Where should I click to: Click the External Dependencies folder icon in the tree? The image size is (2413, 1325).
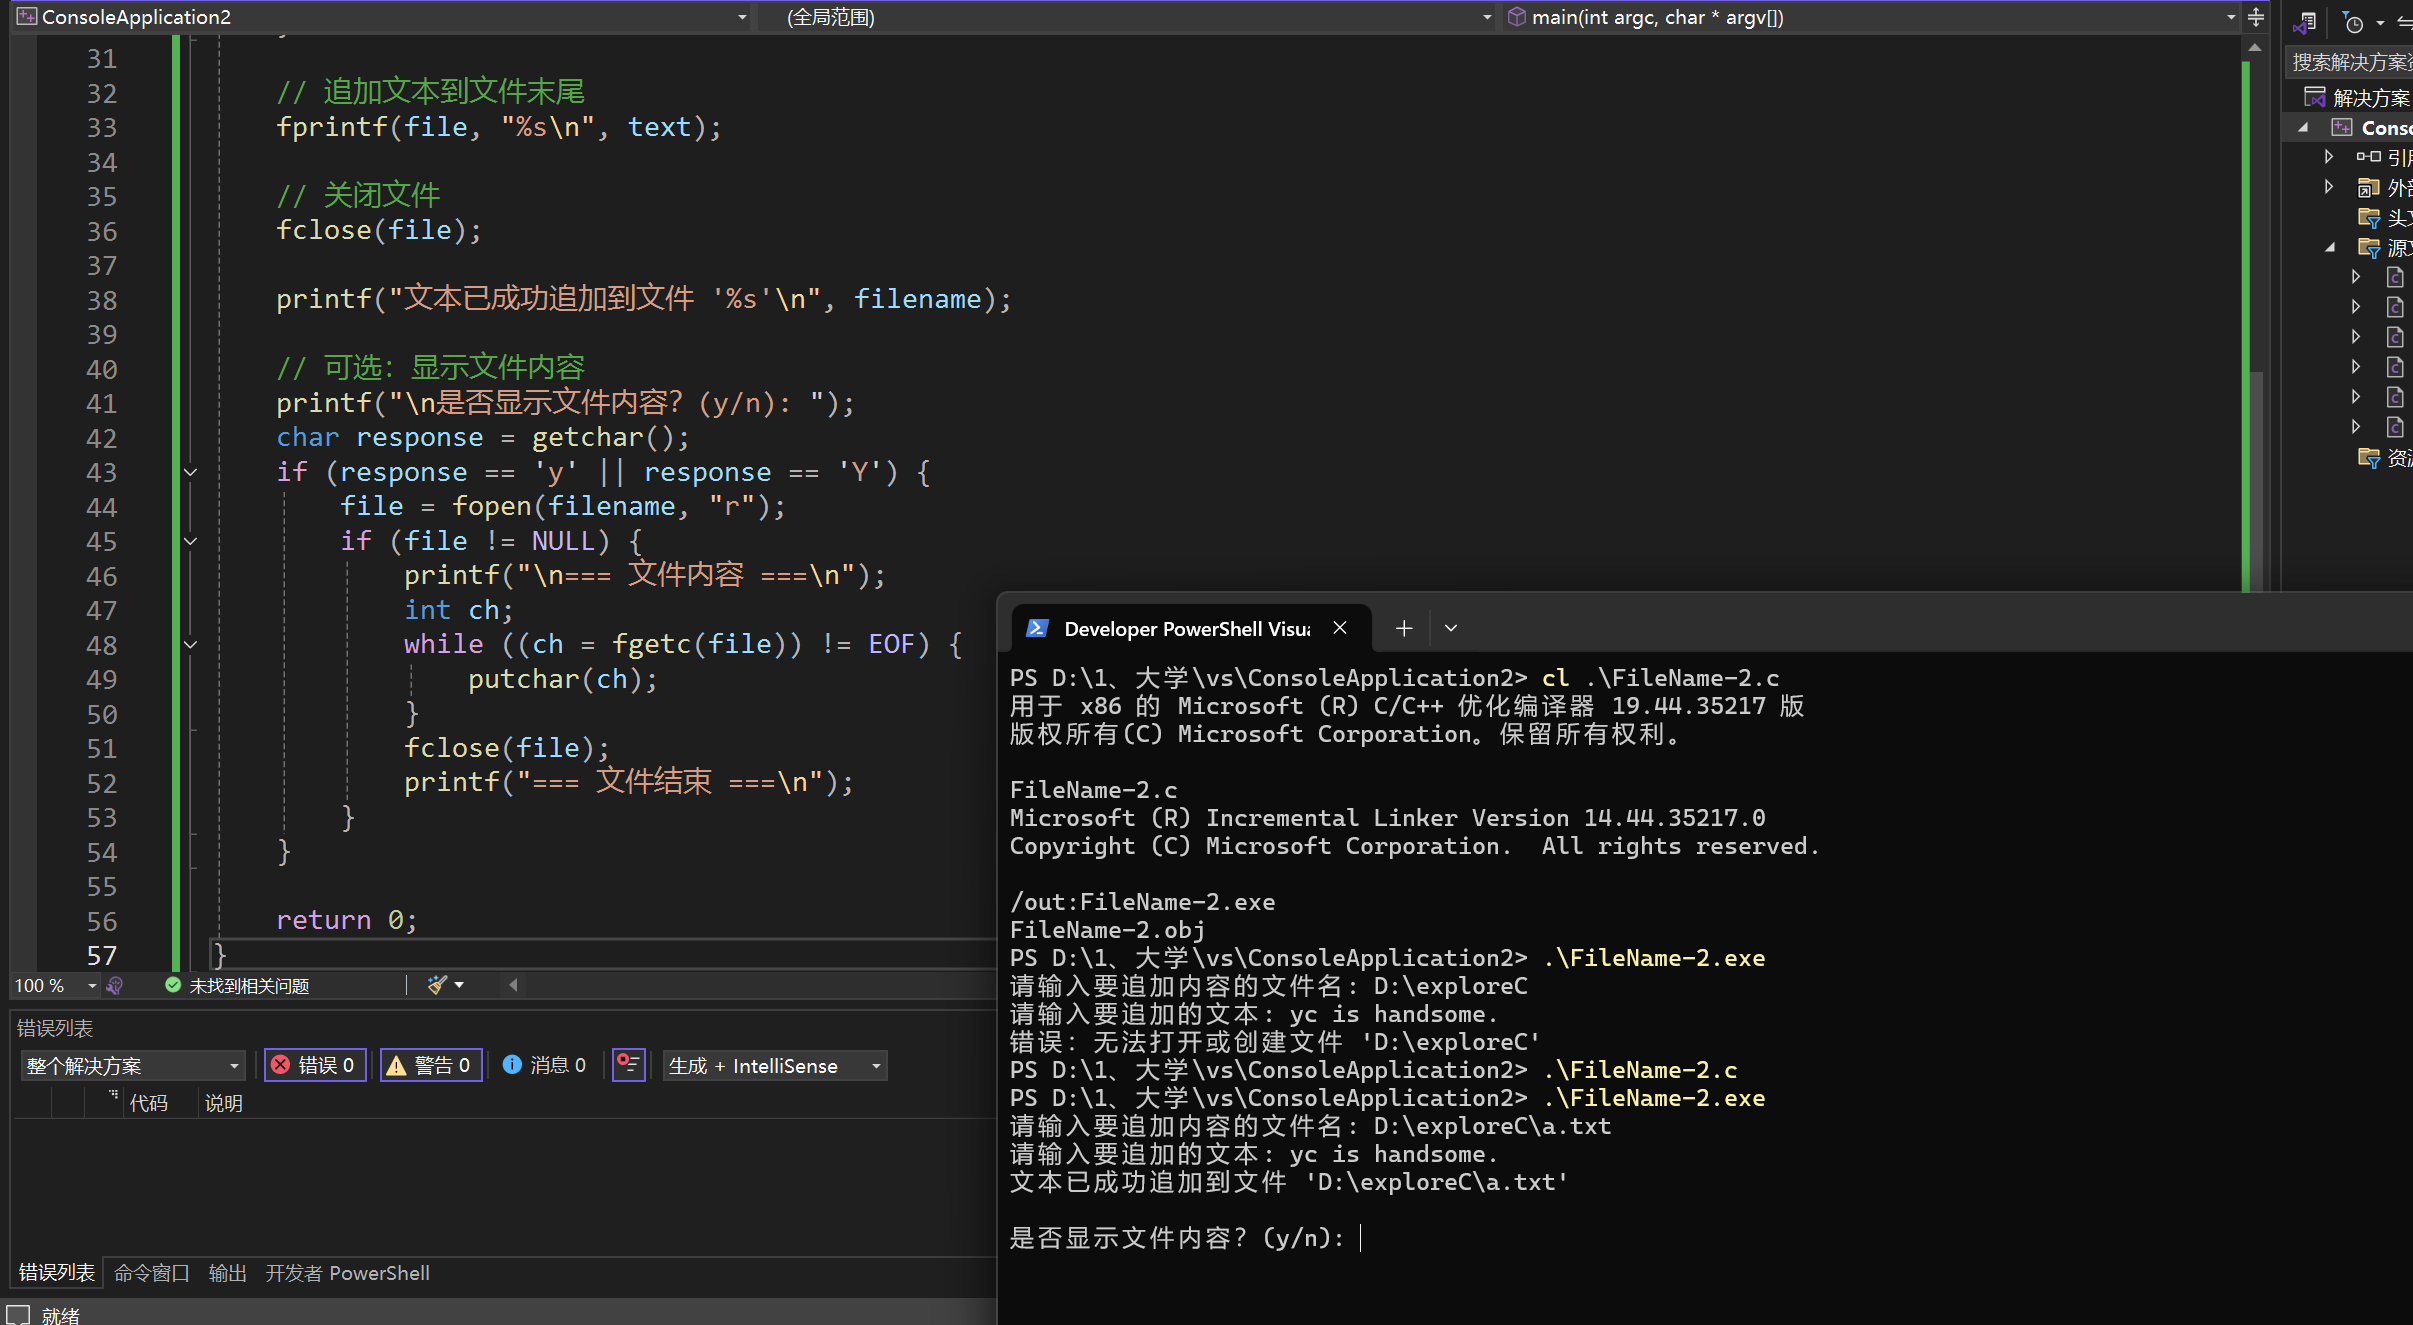tap(2368, 187)
